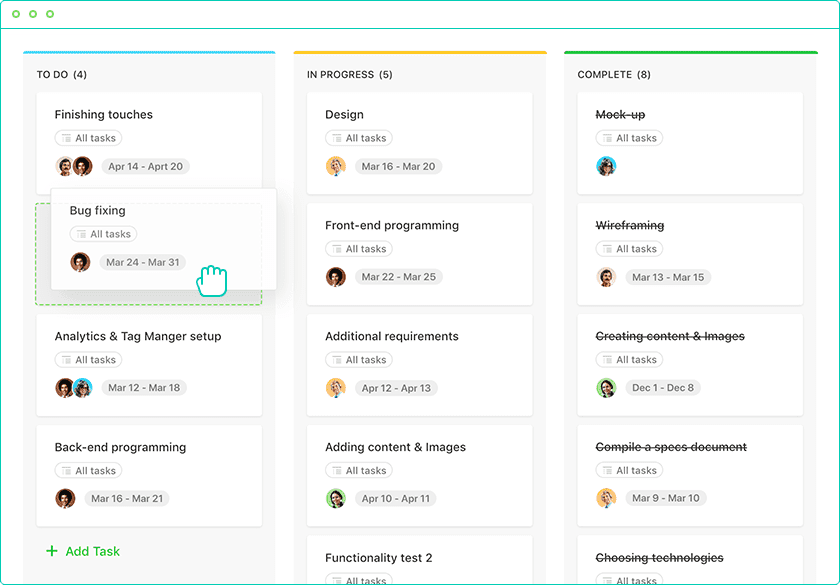
Task: Open date range Mar 16 - Mar 20
Action: [398, 167]
